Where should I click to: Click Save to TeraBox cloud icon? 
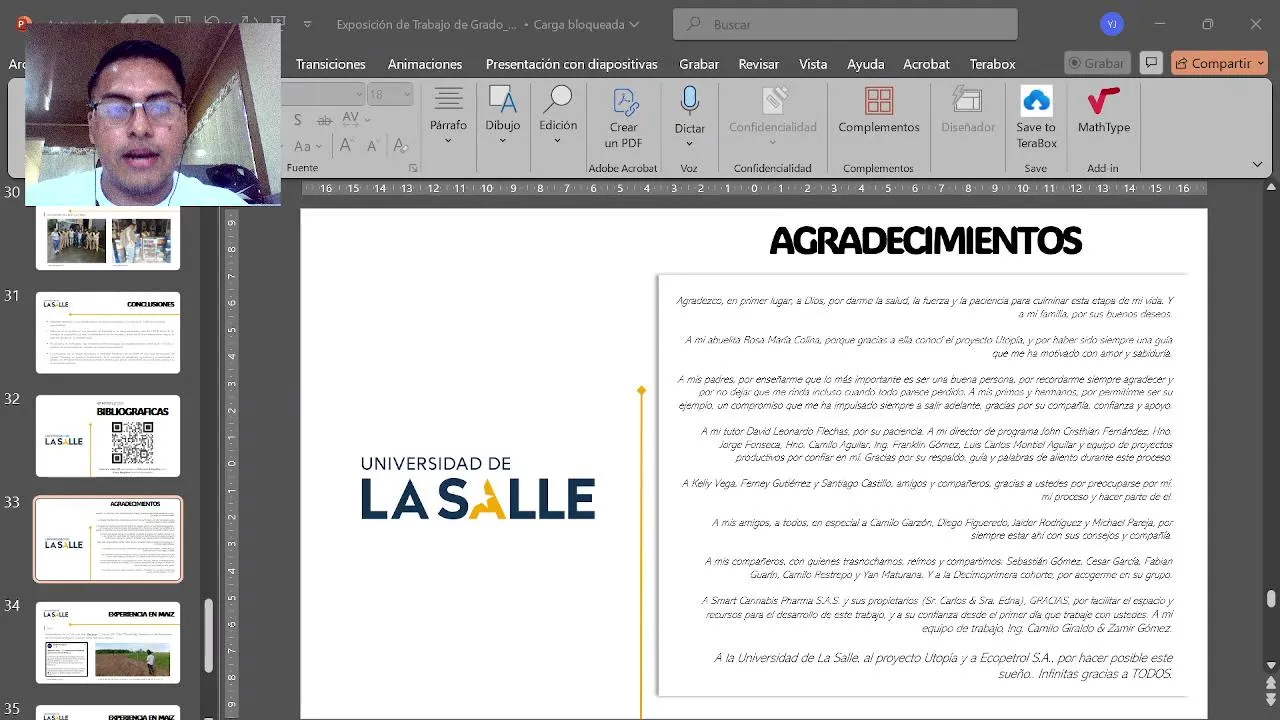(1036, 117)
